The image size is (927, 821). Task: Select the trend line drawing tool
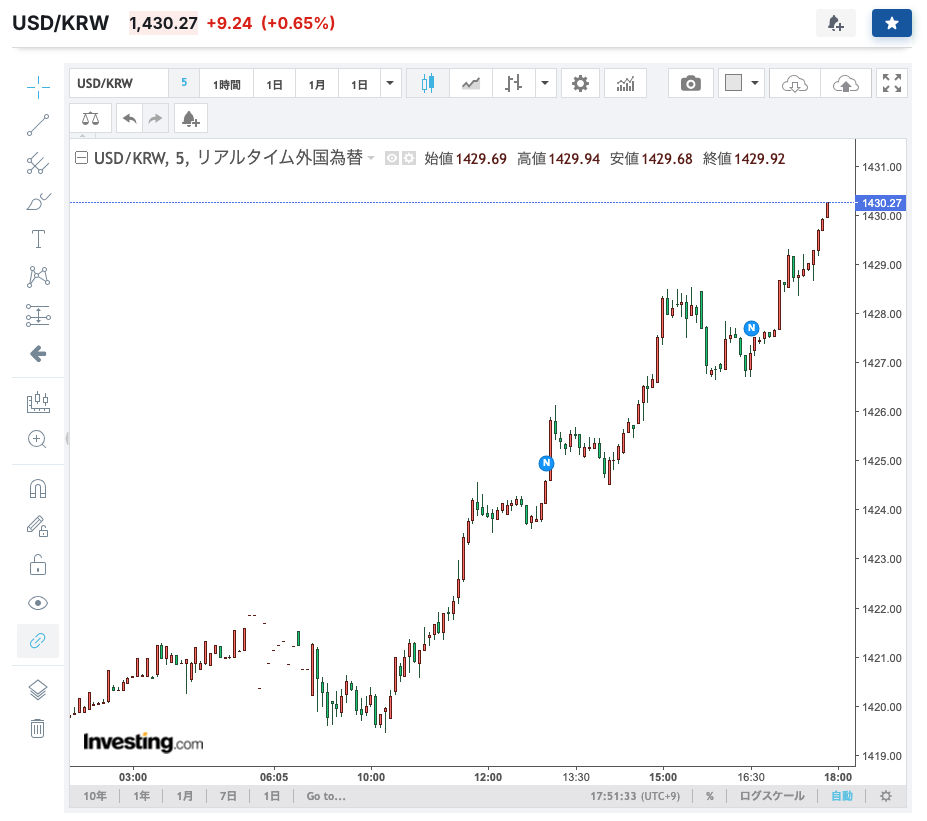click(38, 125)
